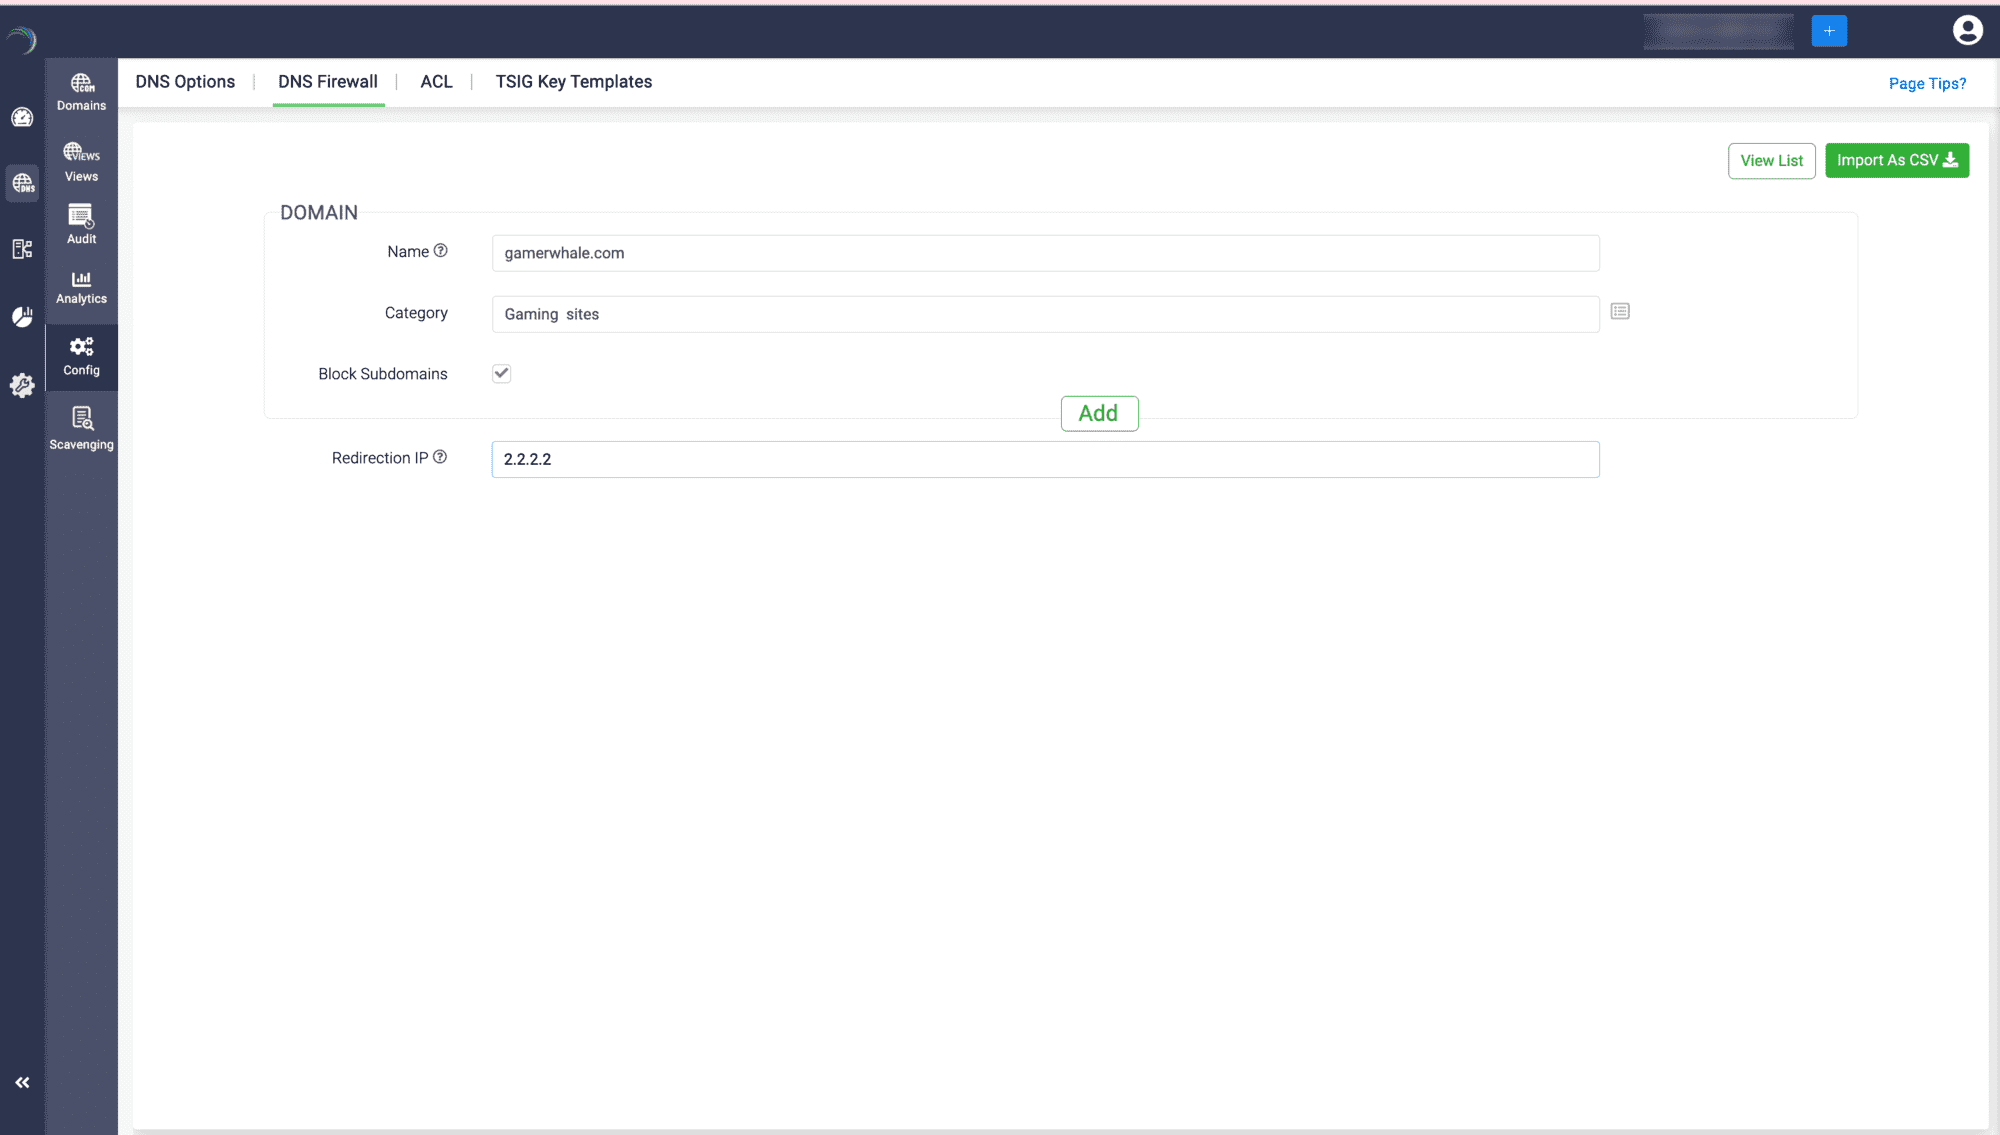
Task: Click the reports pie chart icon
Action: pyautogui.click(x=22, y=317)
